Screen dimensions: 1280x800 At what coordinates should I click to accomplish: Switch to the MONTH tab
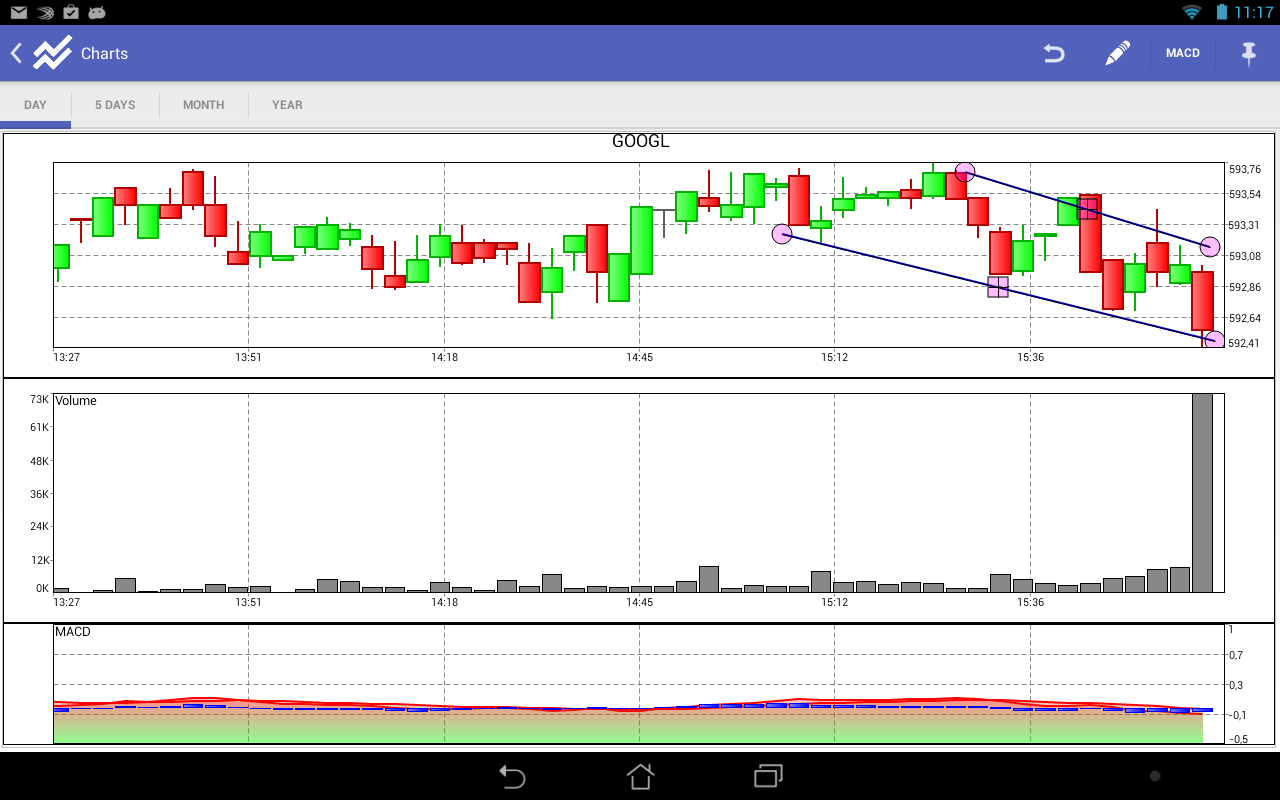tap(203, 105)
